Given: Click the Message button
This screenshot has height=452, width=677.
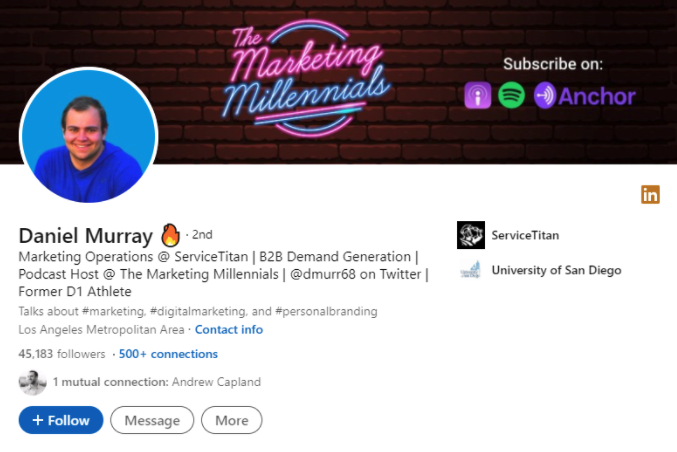Looking at the screenshot, I should [152, 420].
